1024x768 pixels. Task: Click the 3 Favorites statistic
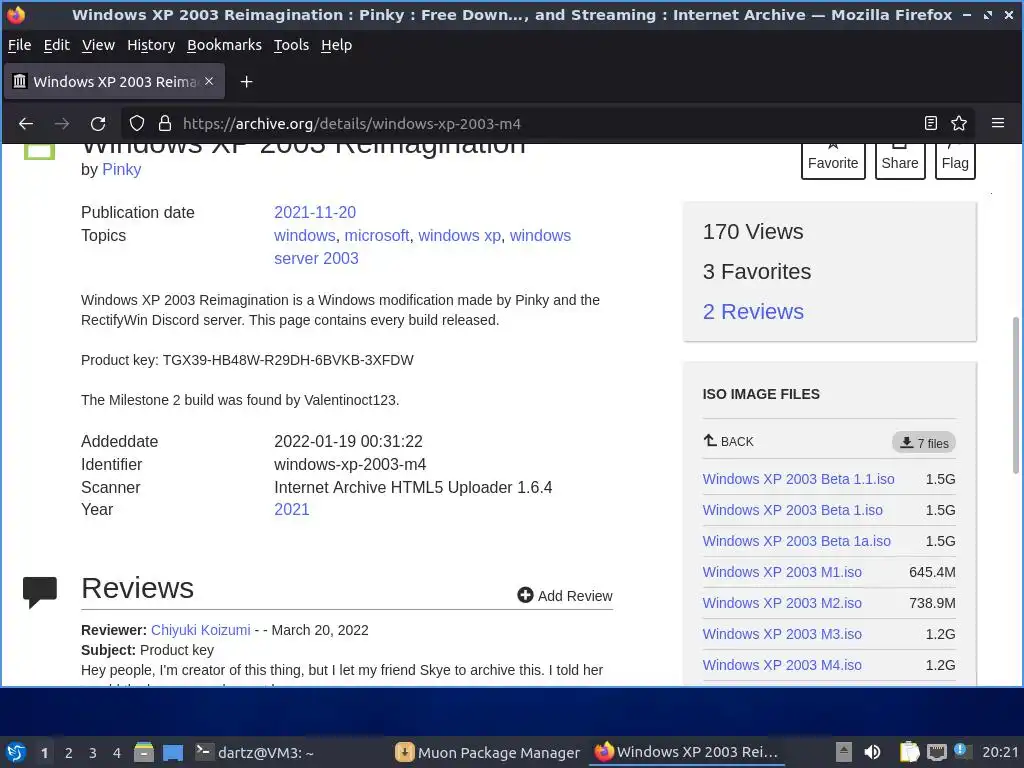(x=756, y=272)
